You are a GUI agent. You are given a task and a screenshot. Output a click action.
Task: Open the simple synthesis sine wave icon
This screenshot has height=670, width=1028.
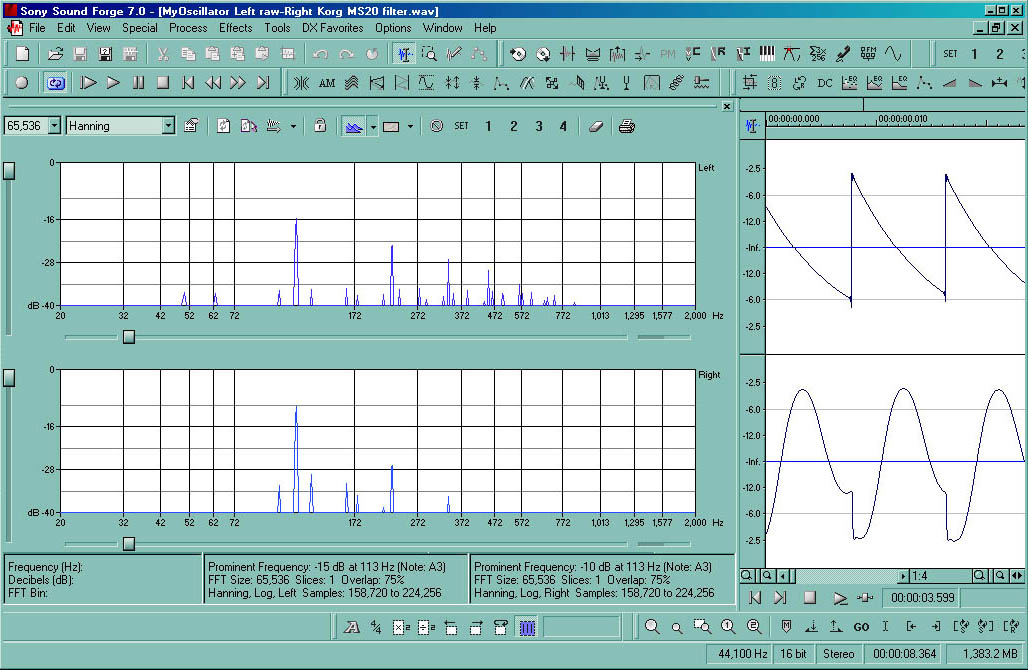point(893,54)
